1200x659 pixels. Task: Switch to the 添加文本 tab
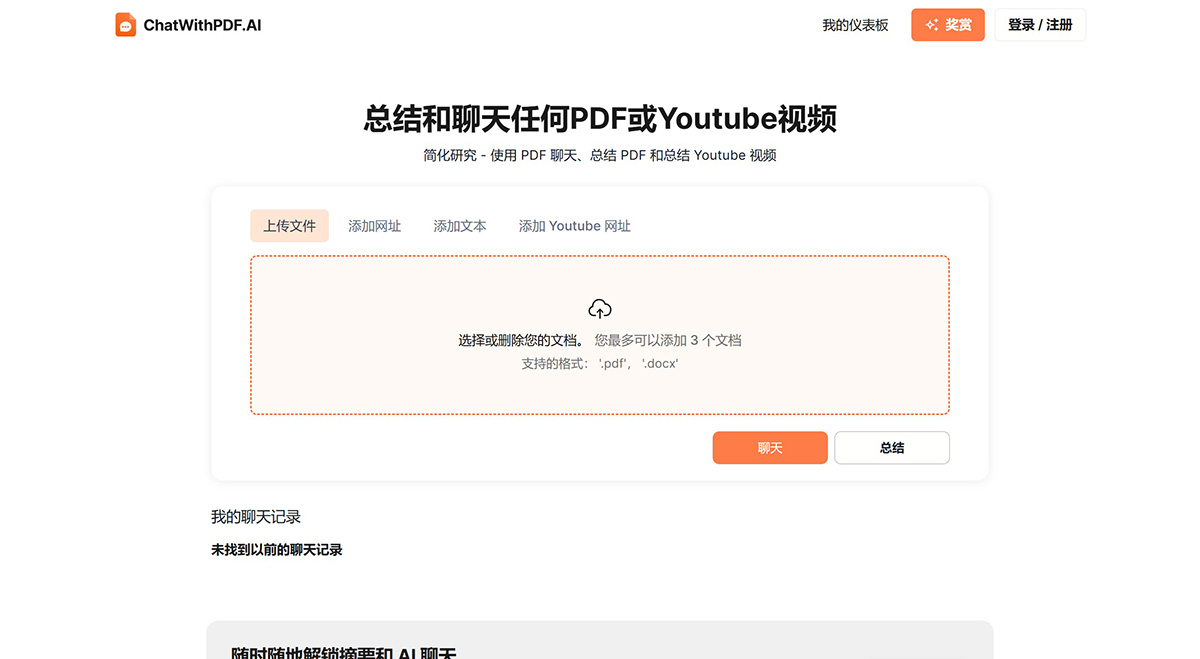459,225
